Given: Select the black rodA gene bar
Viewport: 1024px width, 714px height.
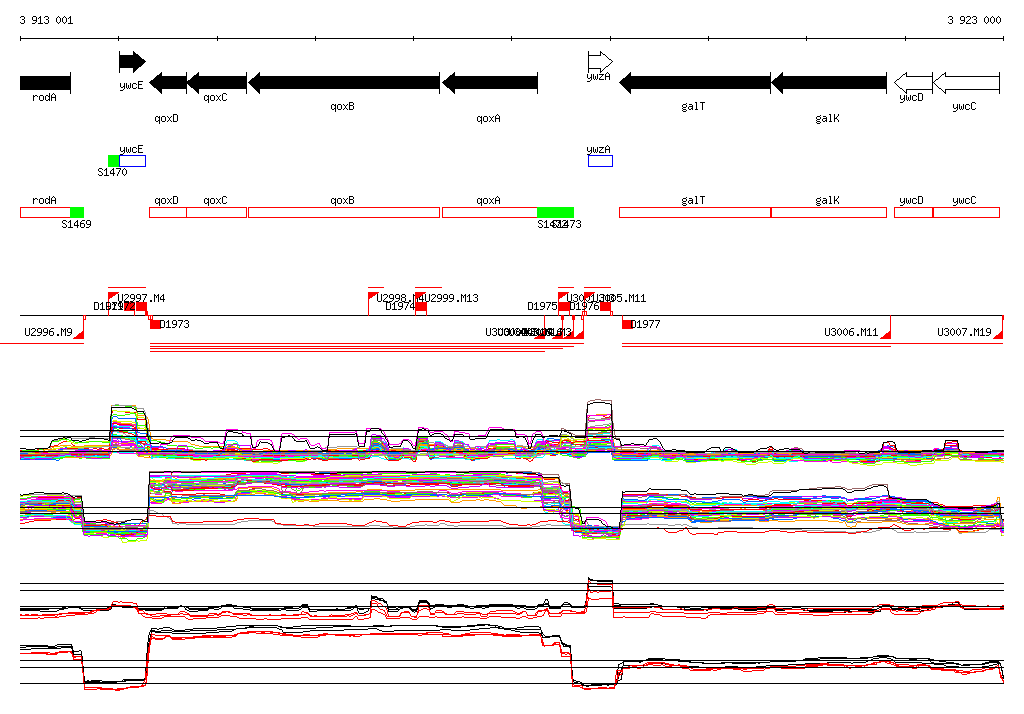Looking at the screenshot, I should click(x=45, y=83).
